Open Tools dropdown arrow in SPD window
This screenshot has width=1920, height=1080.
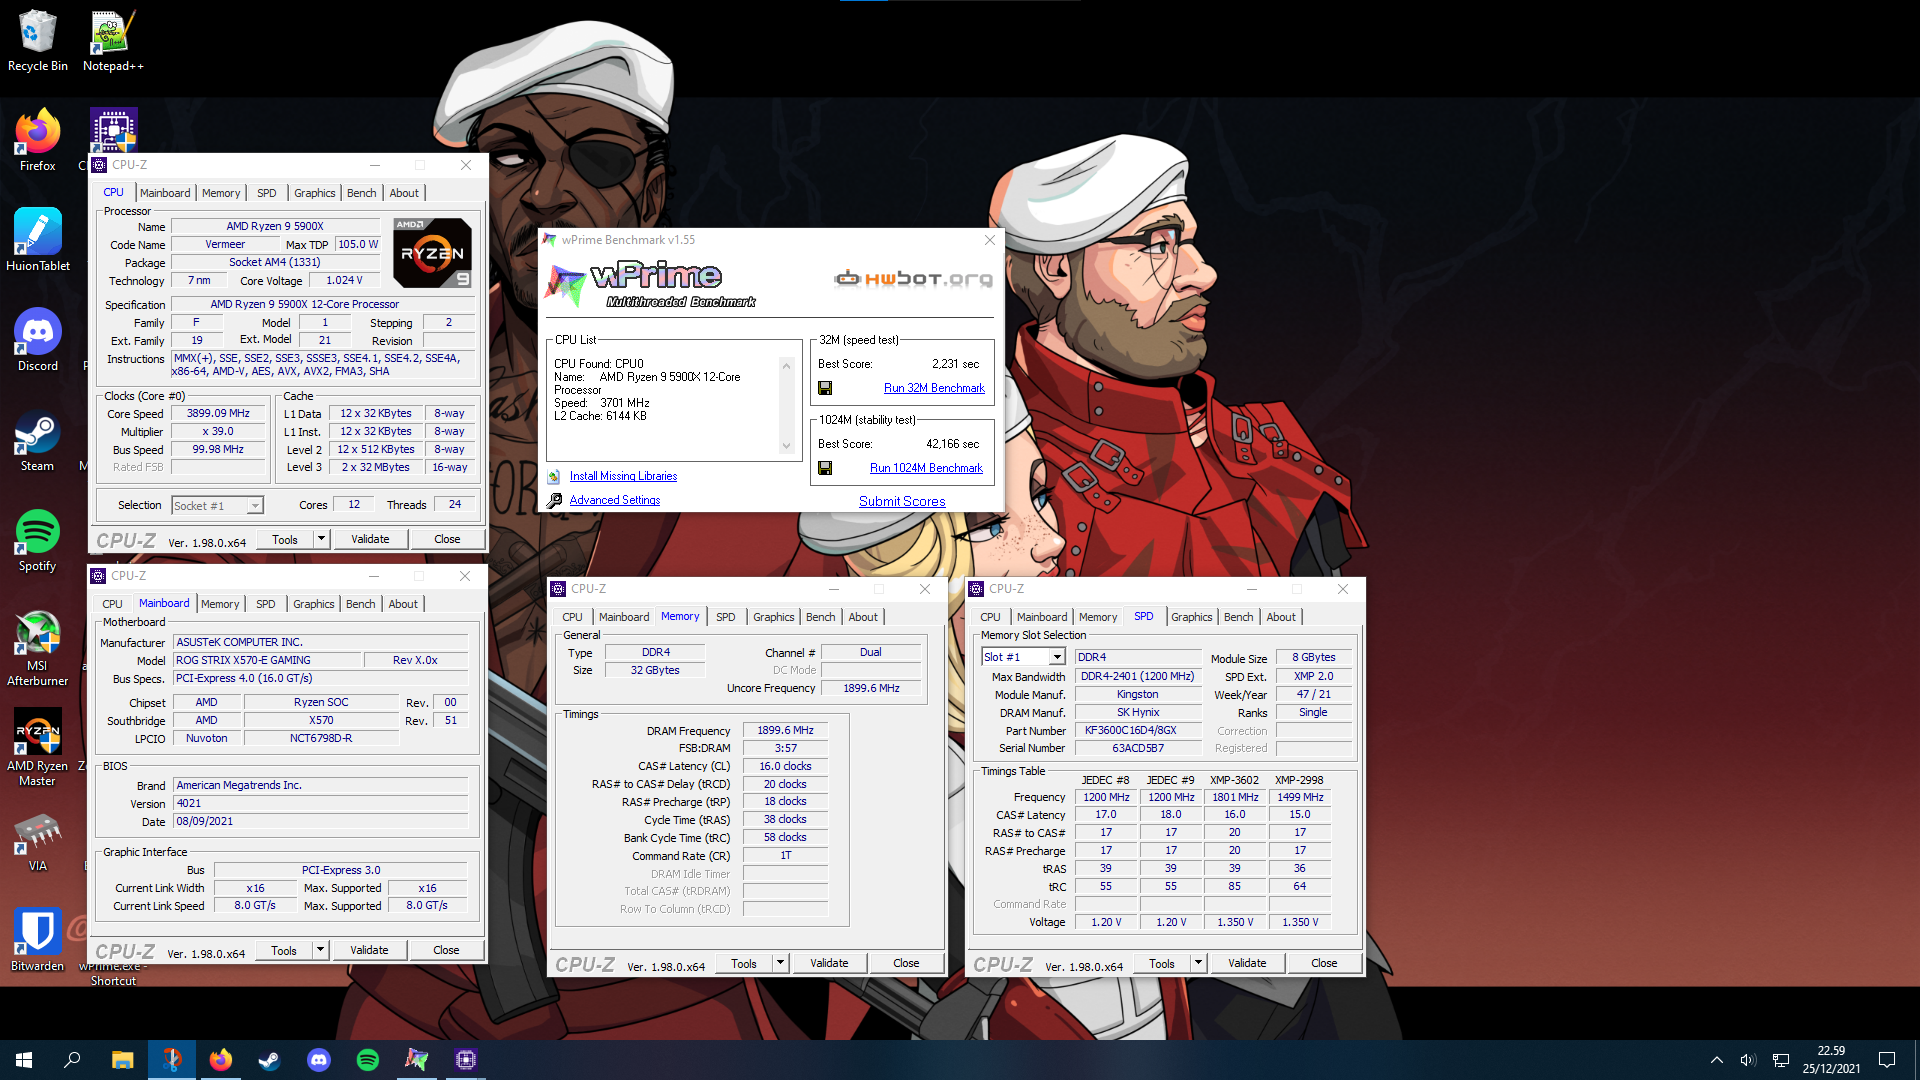[x=1198, y=963]
